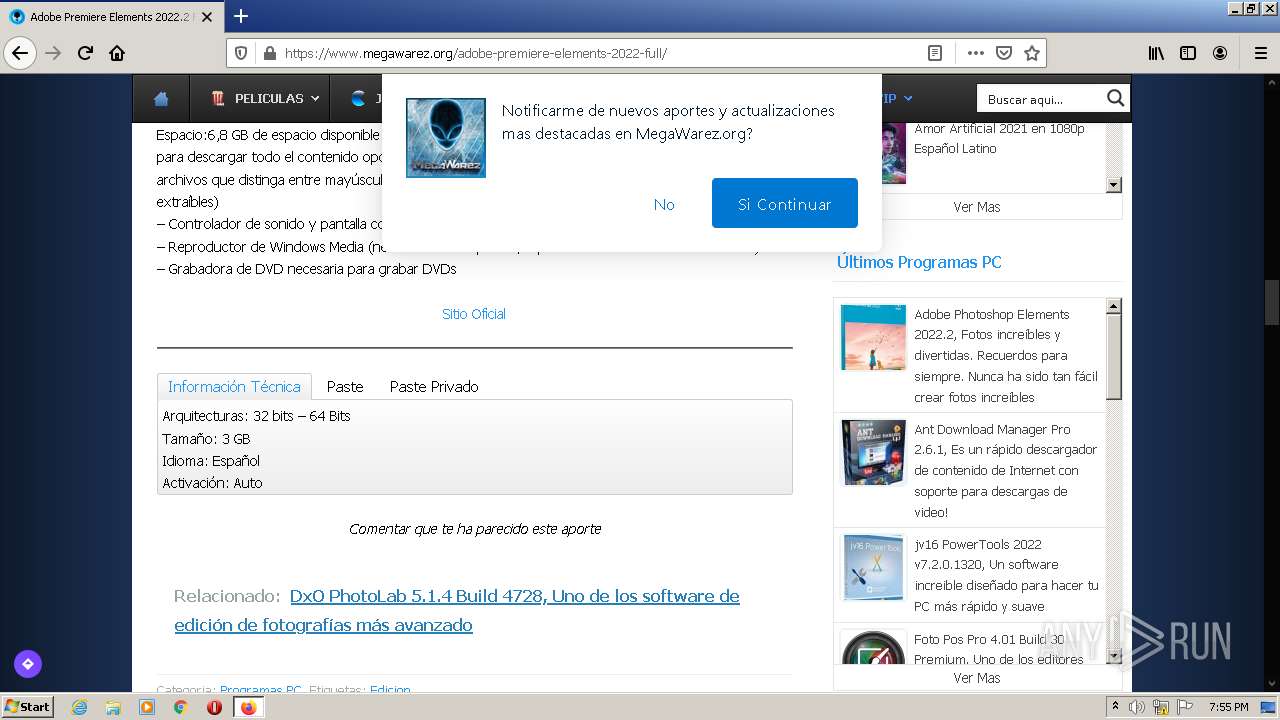Open File Explorer from the taskbar
Viewport: 1280px width, 720px height.
[113, 707]
